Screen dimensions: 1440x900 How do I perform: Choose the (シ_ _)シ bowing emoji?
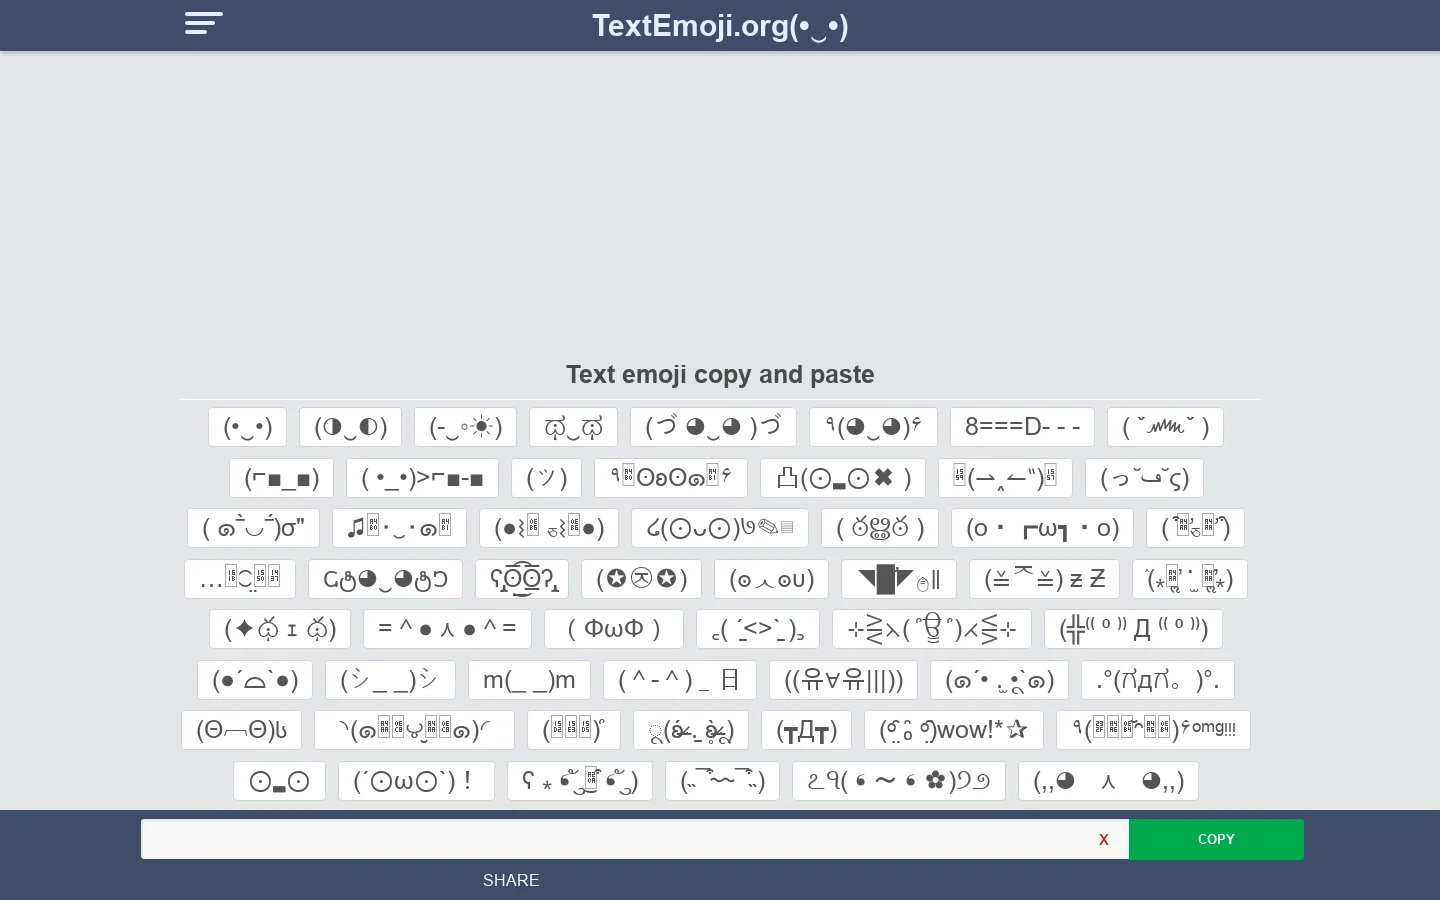(x=391, y=680)
